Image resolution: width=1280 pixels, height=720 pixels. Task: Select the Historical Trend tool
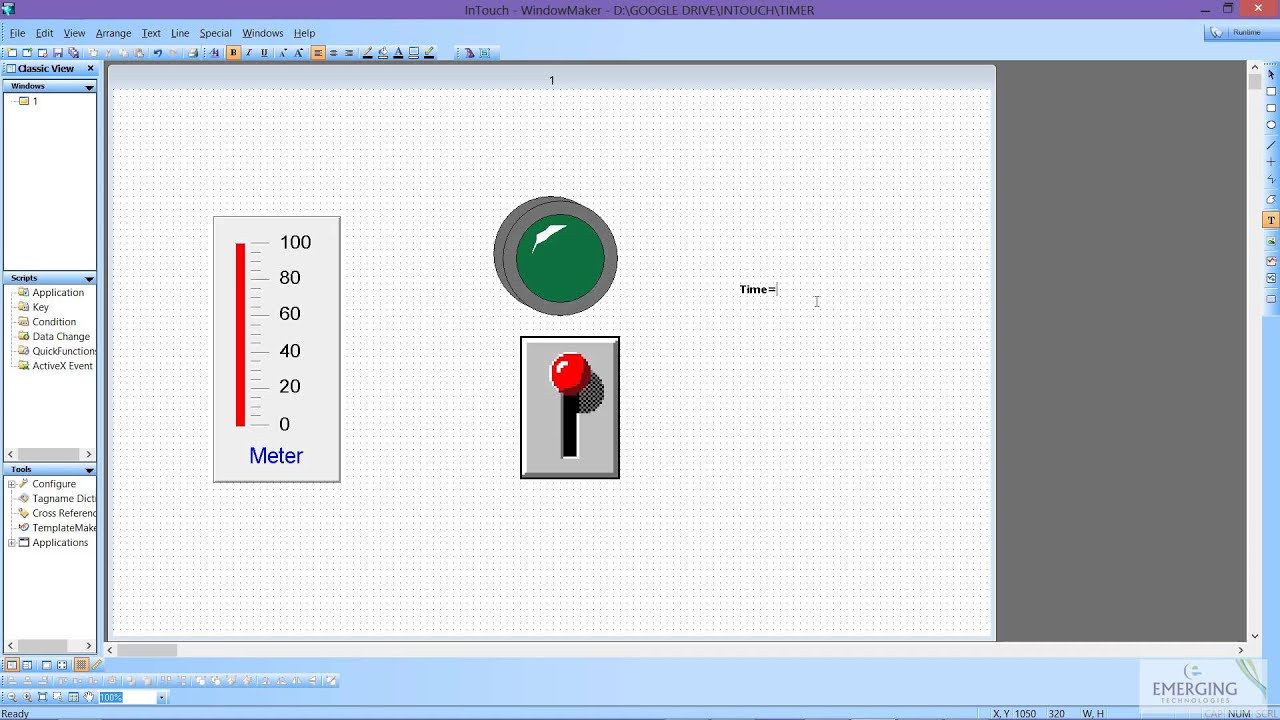click(1271, 278)
